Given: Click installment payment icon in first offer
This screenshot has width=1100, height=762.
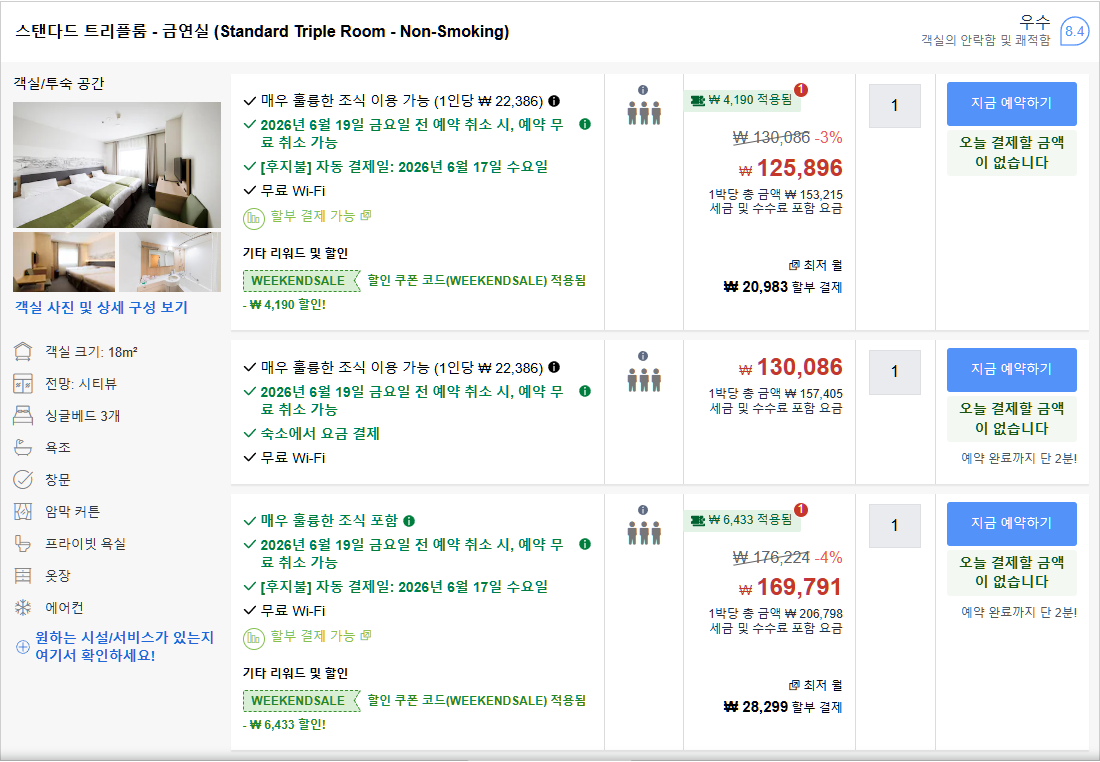Looking at the screenshot, I should coord(253,218).
